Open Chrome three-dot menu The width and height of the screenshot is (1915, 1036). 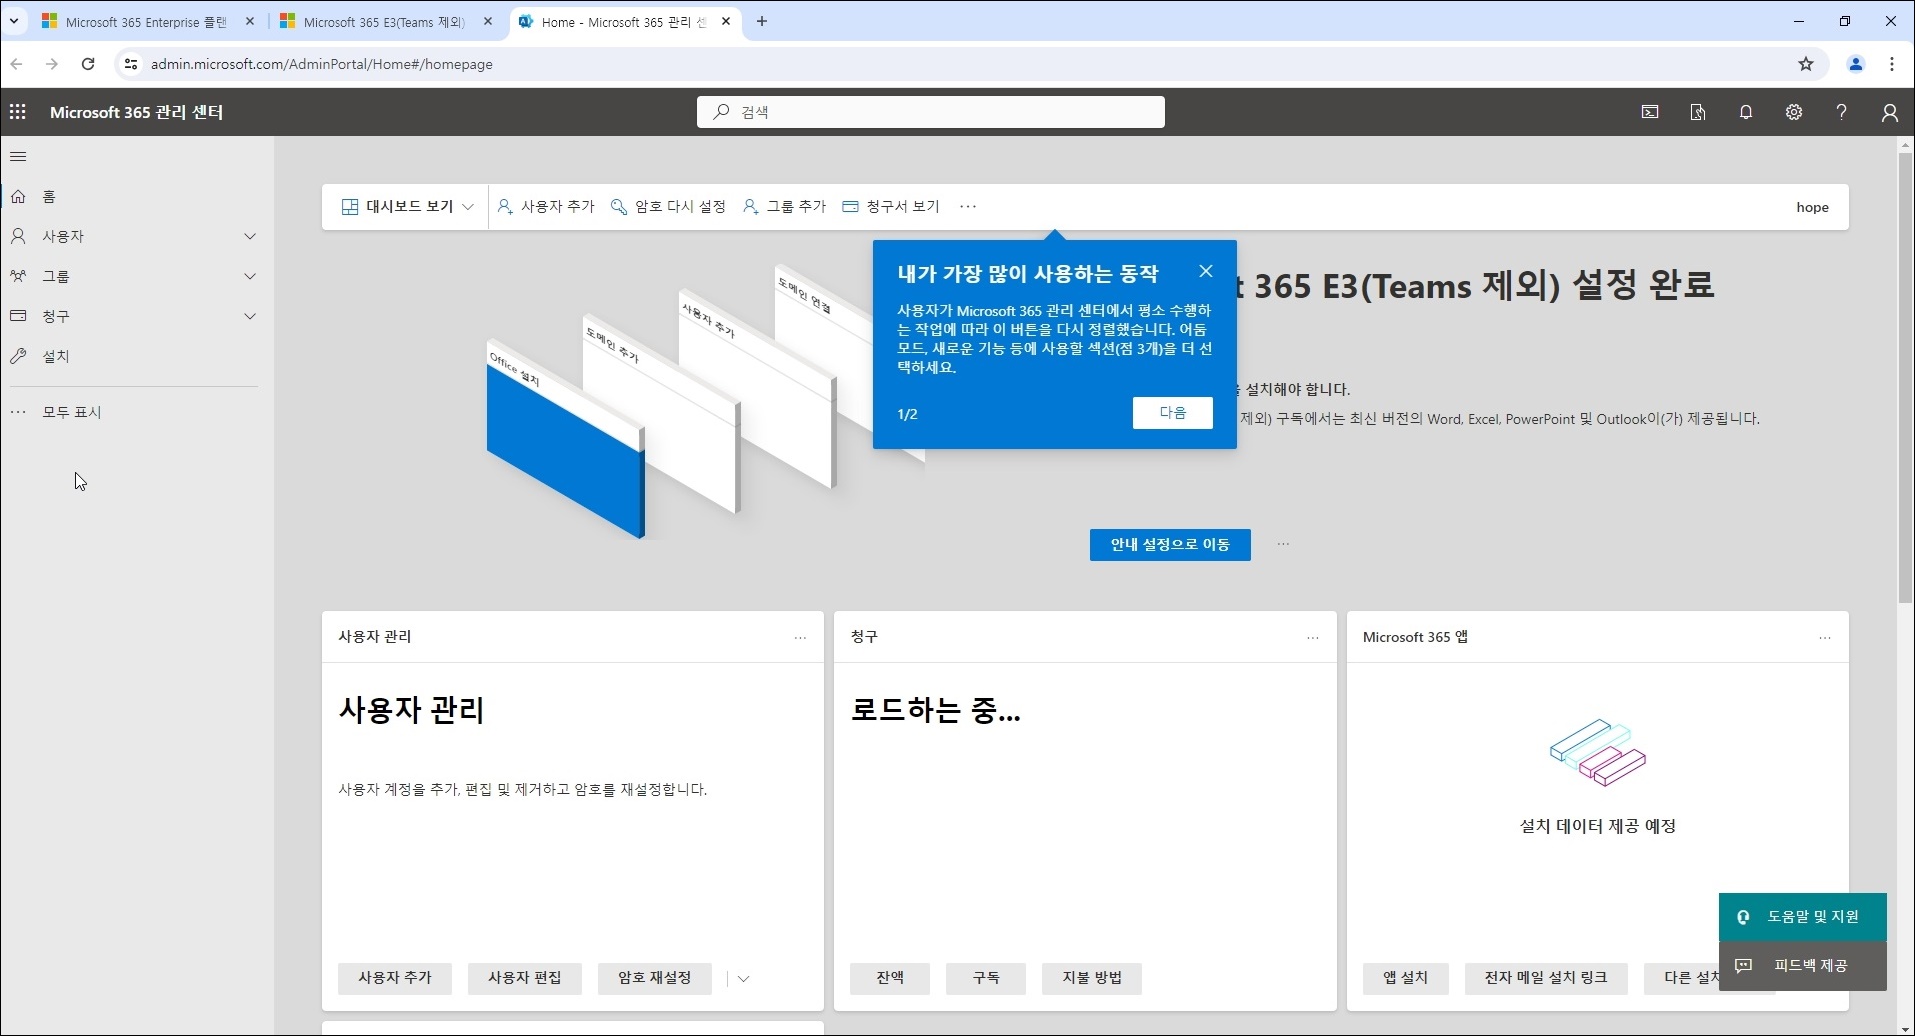1892,64
